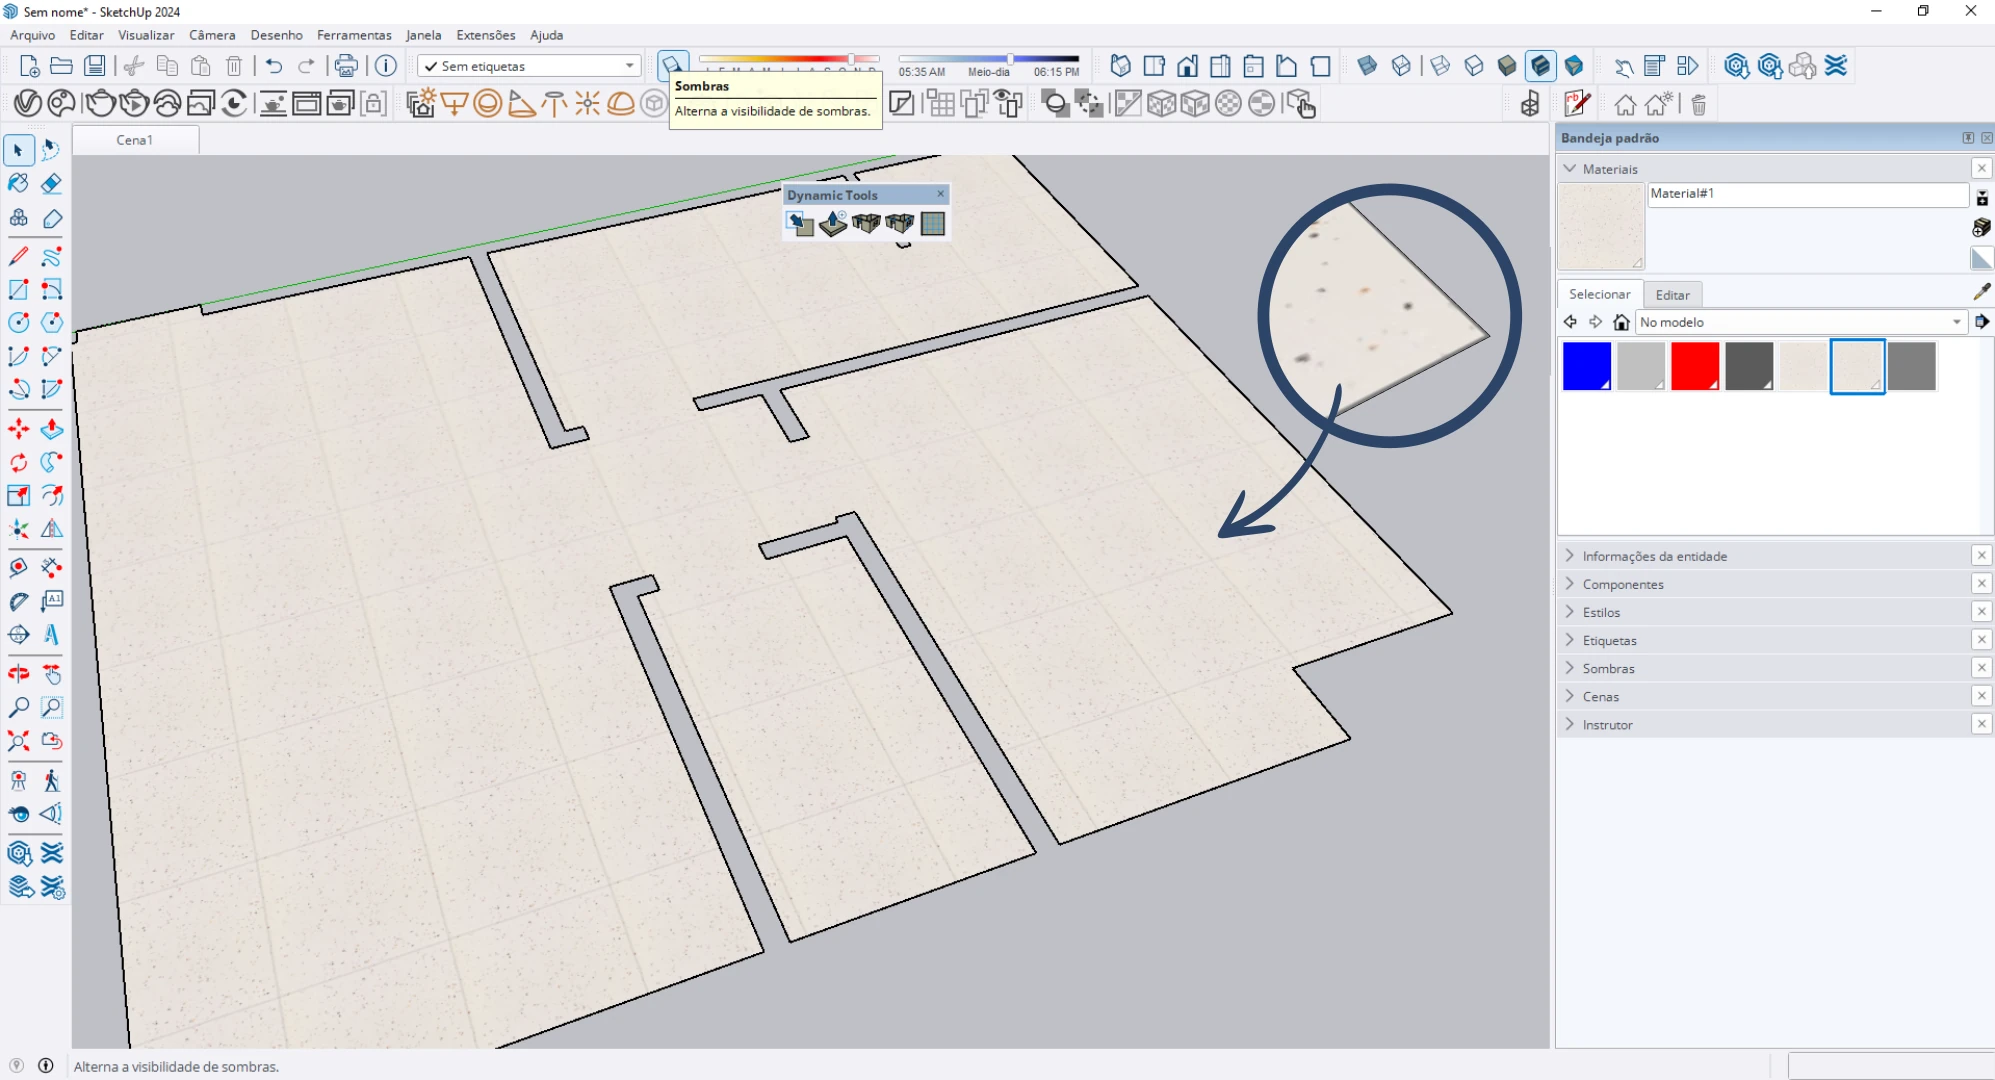Choose the 3D Text tool
The width and height of the screenshot is (1995, 1080).
pyautogui.click(x=52, y=634)
